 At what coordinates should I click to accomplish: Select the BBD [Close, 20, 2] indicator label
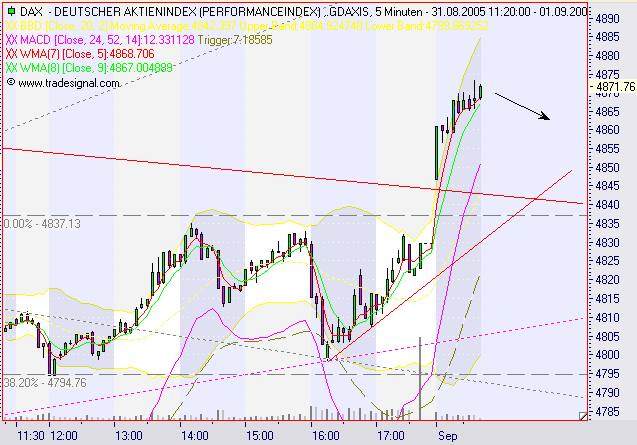[x=64, y=26]
